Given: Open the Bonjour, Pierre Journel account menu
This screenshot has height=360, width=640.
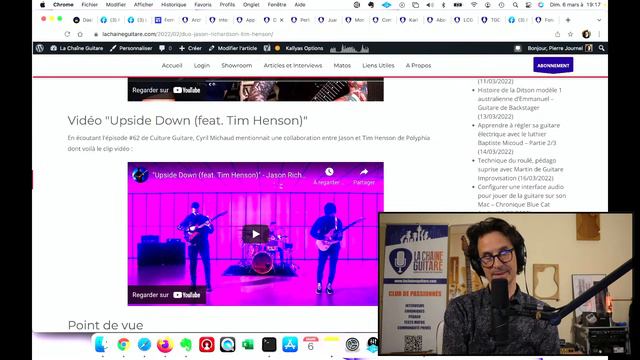Looking at the screenshot, I should pos(560,48).
